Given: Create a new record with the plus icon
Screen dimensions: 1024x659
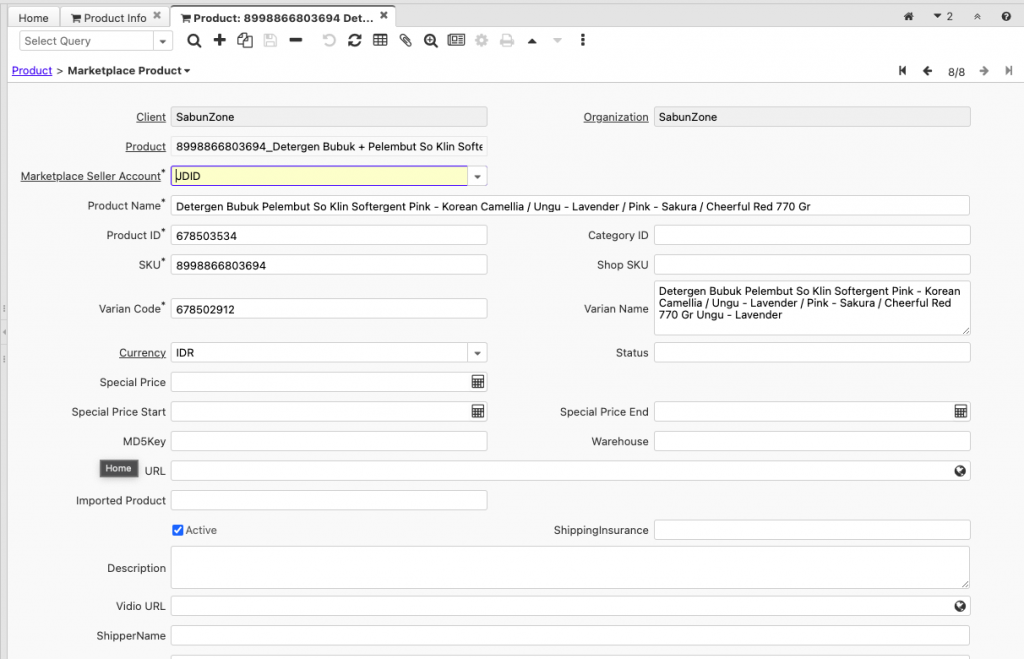Looking at the screenshot, I should (x=219, y=40).
